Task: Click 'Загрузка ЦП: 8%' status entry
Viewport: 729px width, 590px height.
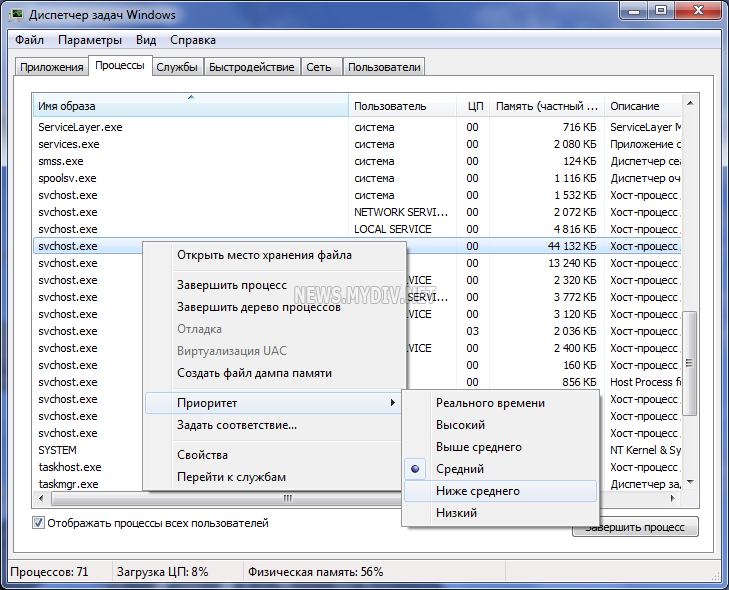Action: click(x=162, y=572)
